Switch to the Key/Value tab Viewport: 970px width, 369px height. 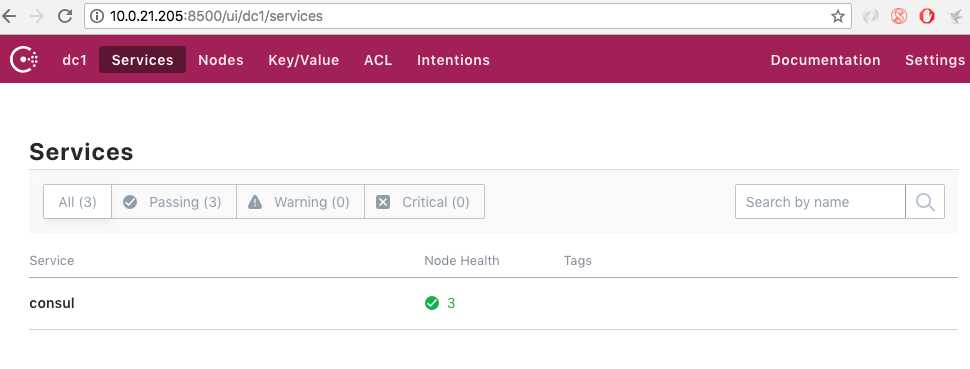click(x=304, y=60)
